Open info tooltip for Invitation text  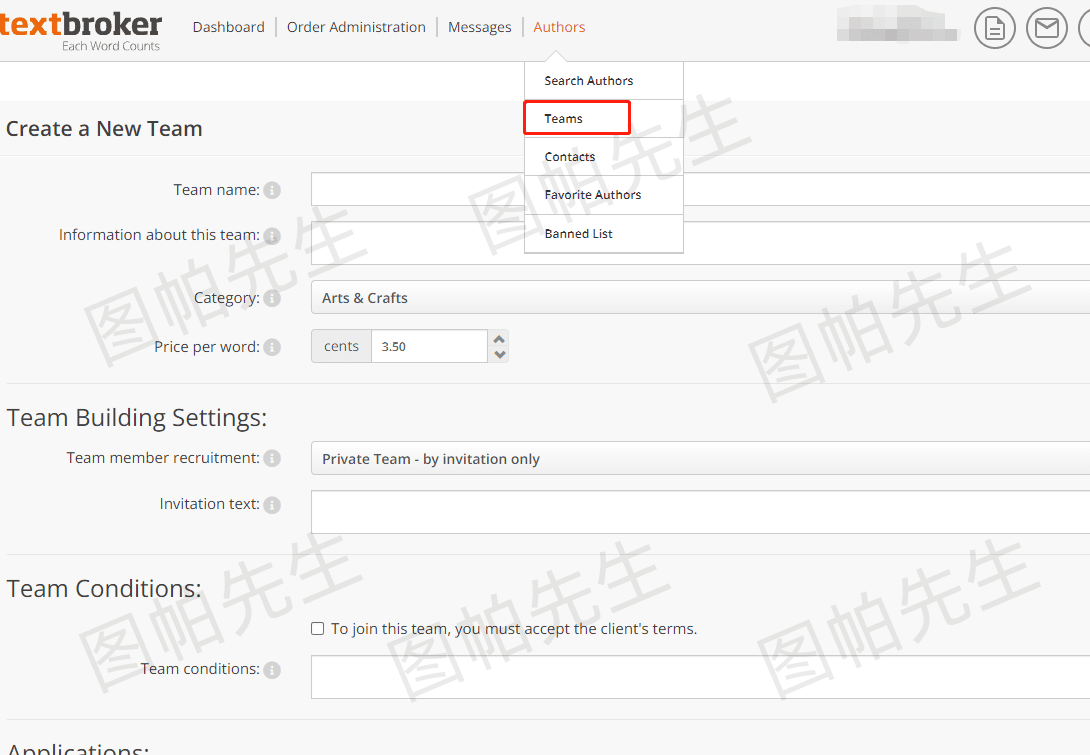click(x=271, y=504)
